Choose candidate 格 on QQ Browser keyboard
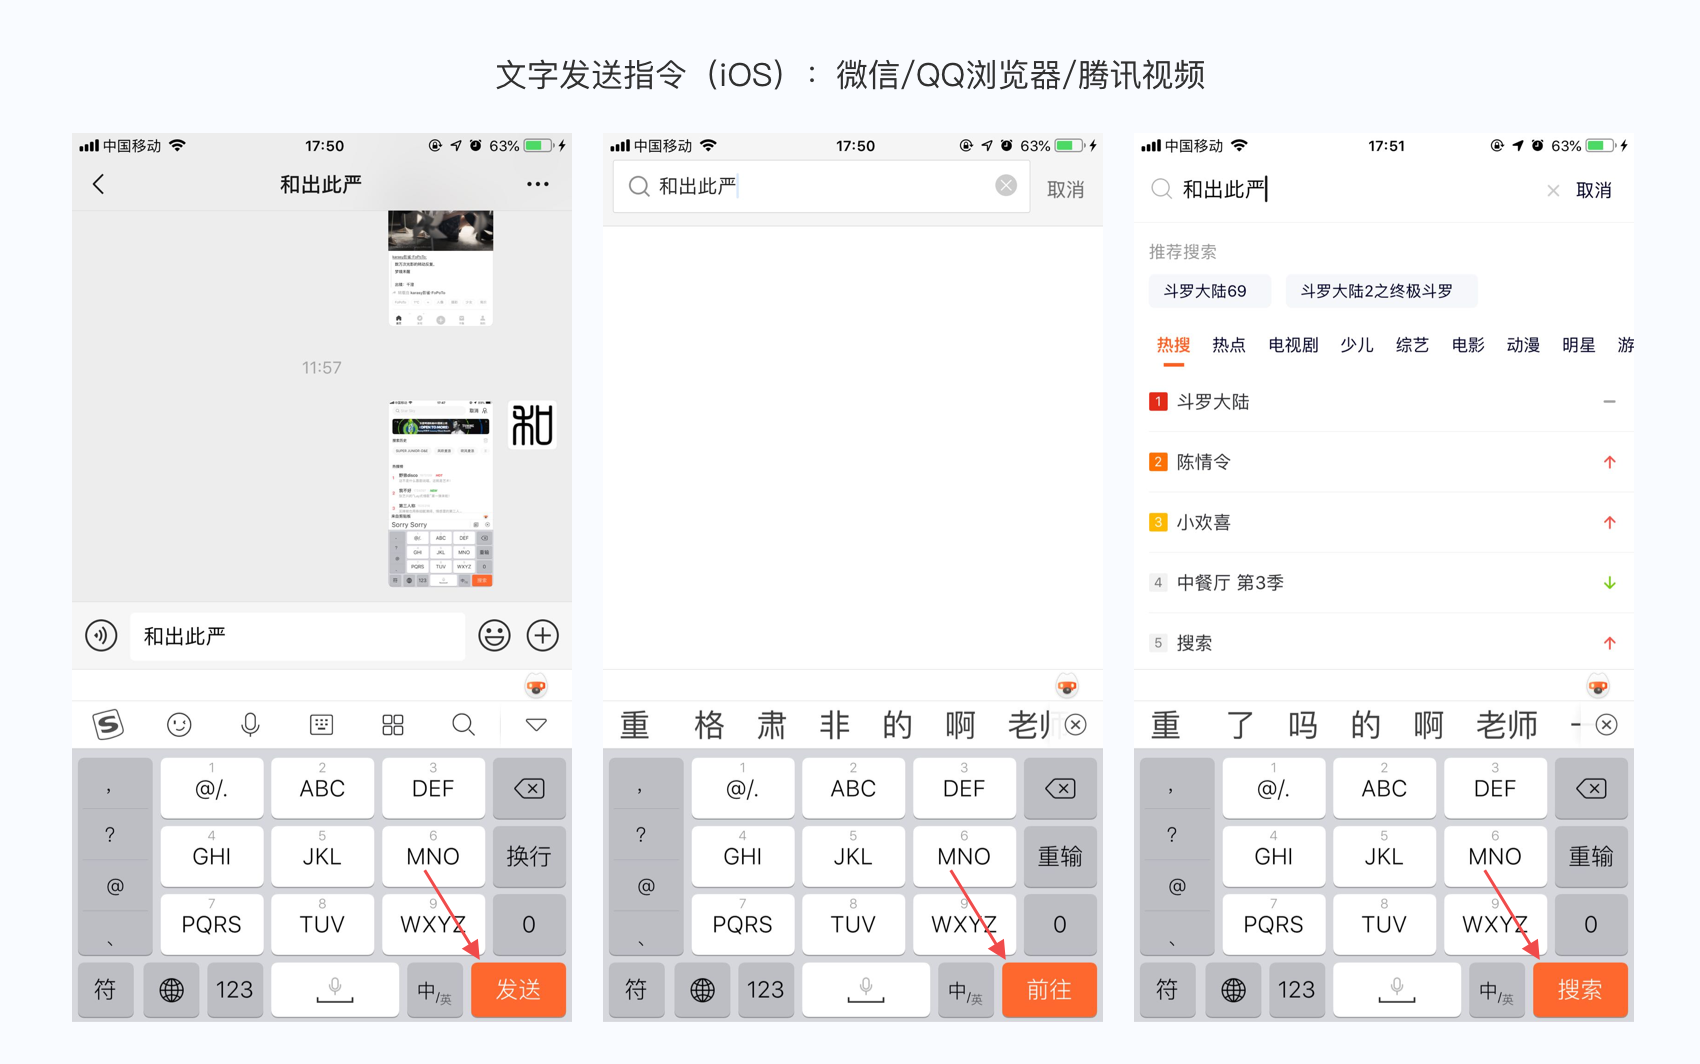 click(x=709, y=725)
